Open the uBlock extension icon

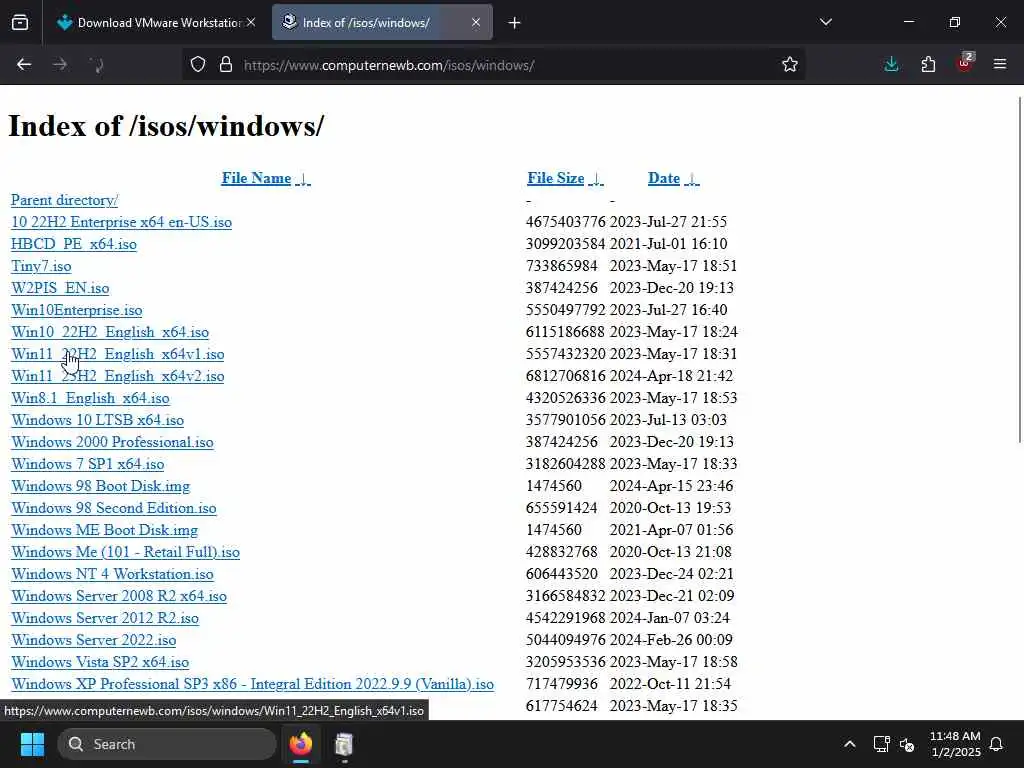click(x=965, y=63)
